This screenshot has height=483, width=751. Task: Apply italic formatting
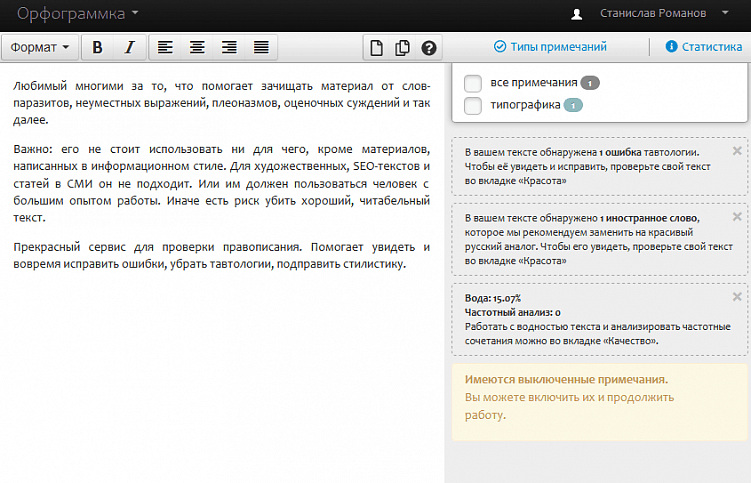pyautogui.click(x=129, y=47)
